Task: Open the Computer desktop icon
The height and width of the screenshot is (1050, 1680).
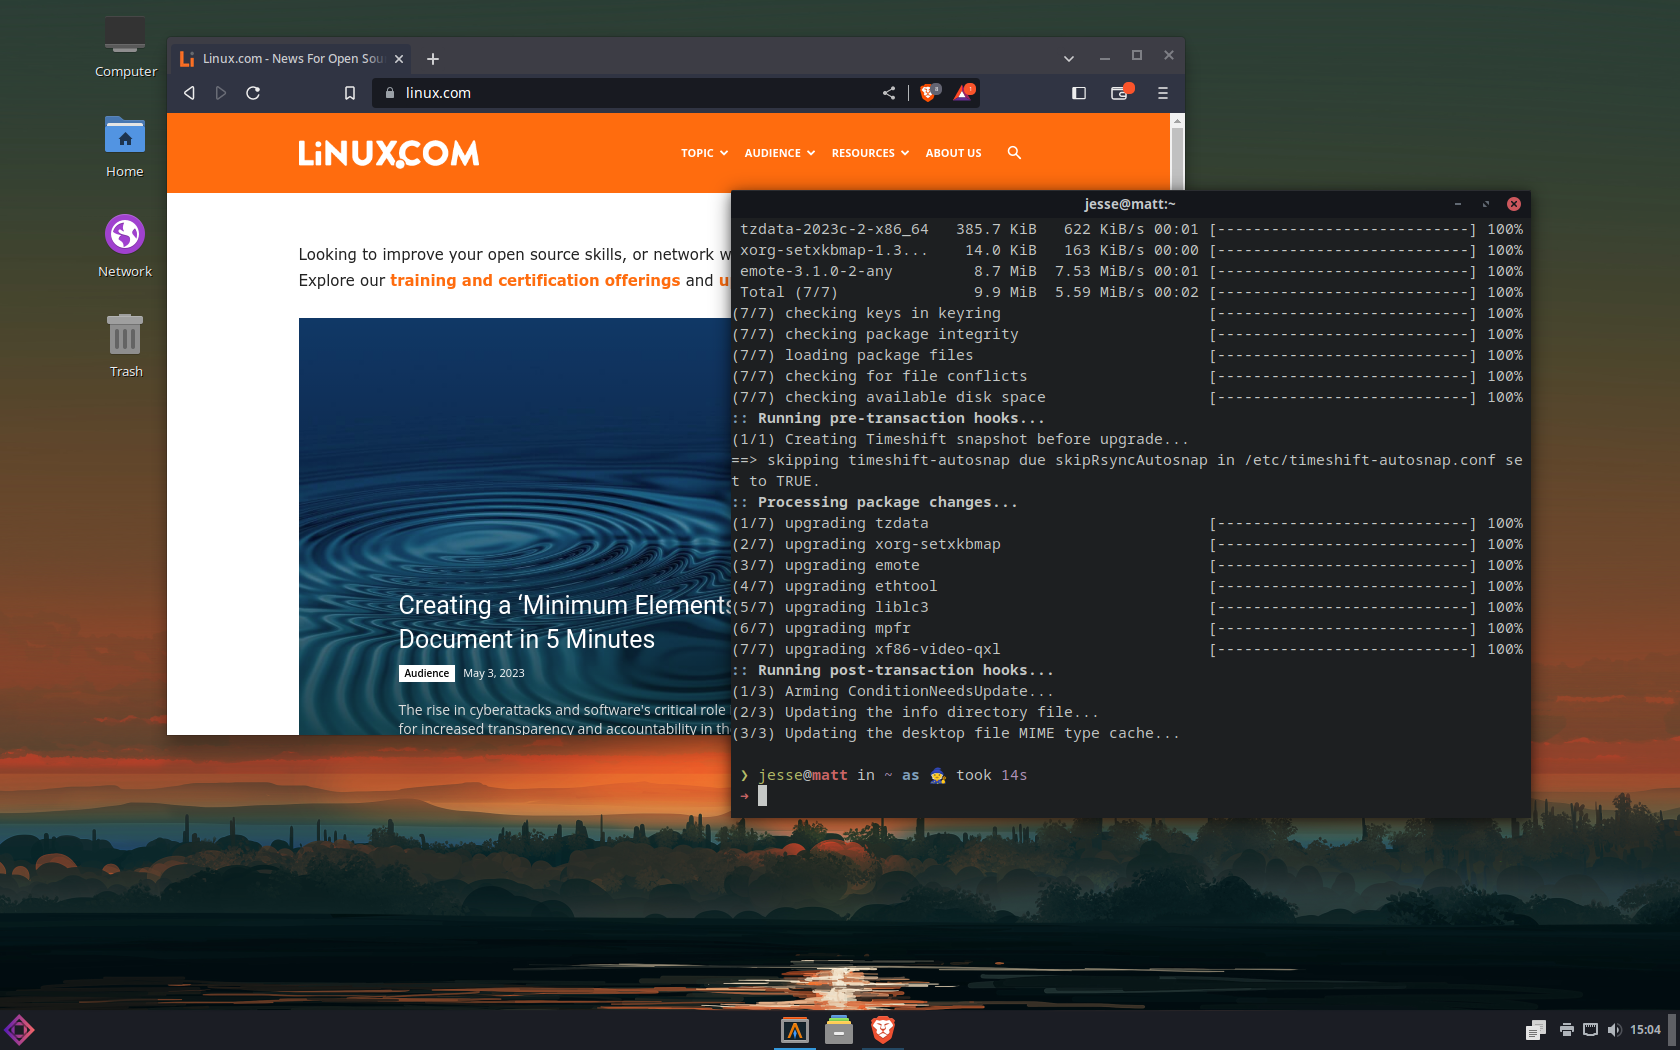Action: click(125, 46)
